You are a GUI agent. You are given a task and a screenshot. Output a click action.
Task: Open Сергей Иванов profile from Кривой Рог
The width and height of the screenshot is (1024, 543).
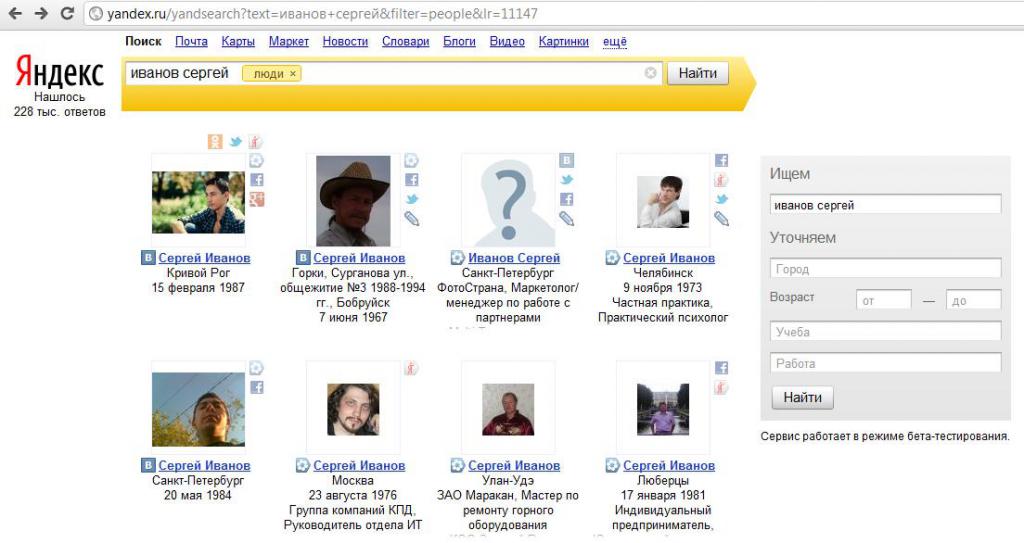click(204, 257)
